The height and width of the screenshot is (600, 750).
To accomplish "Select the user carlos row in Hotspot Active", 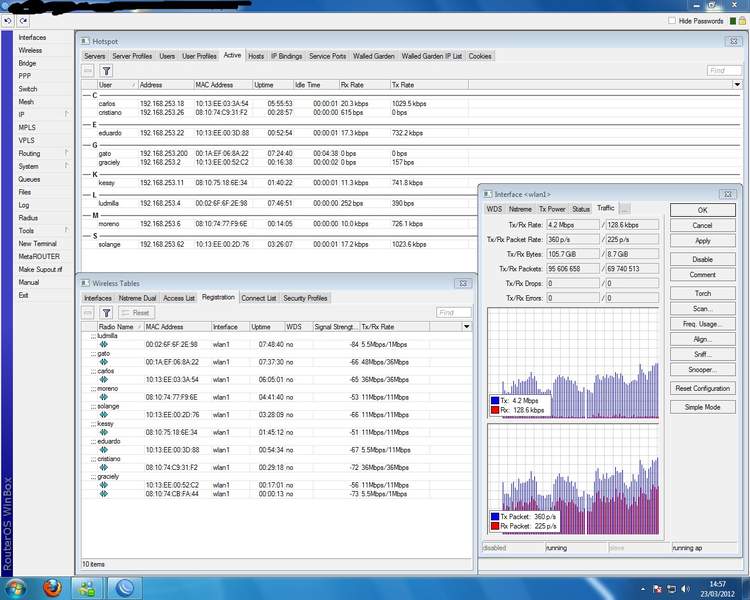I will [x=275, y=103].
